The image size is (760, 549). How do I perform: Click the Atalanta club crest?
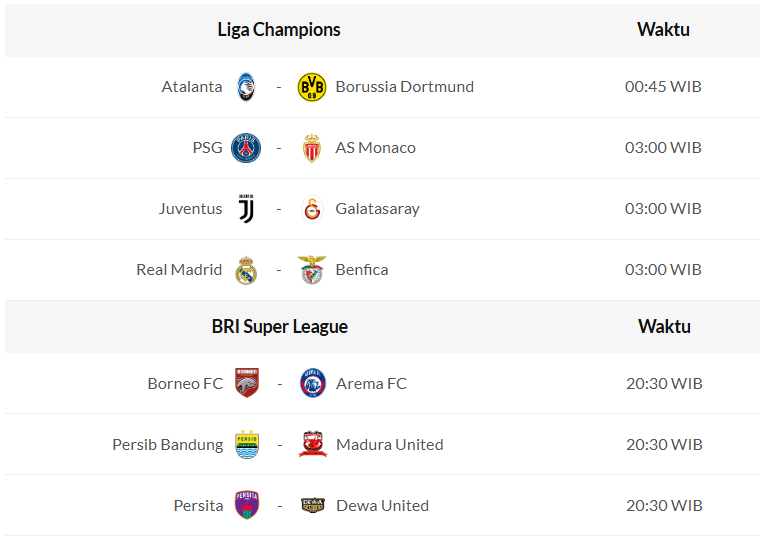click(246, 87)
